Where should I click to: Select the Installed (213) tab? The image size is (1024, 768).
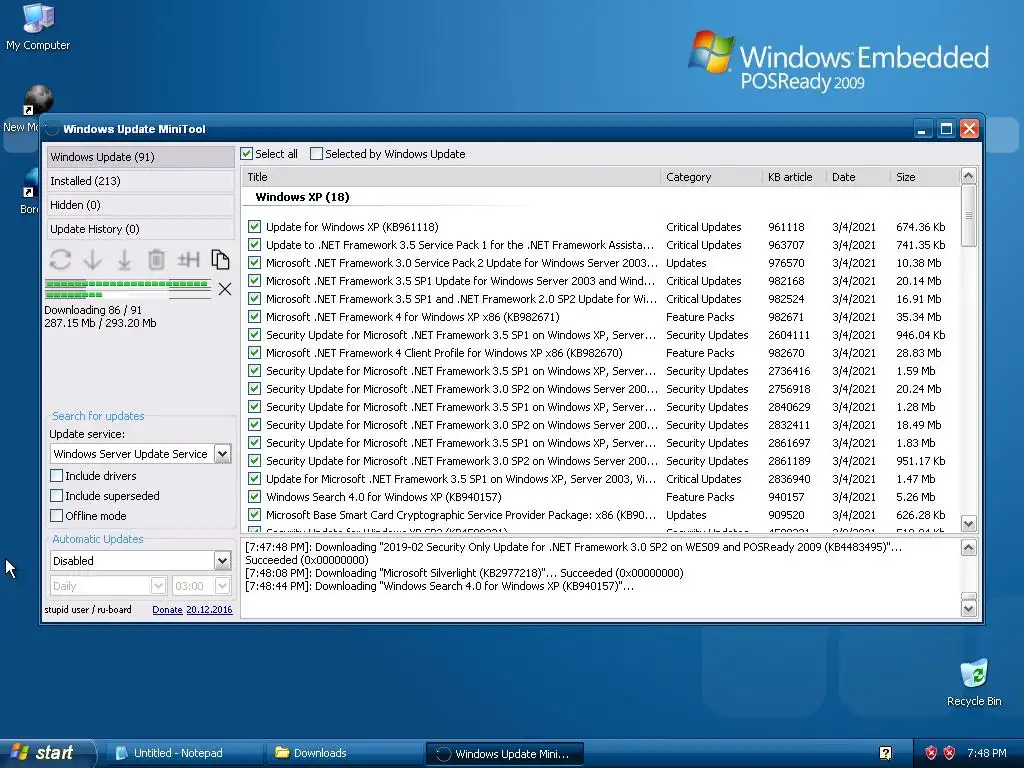pyautogui.click(x=140, y=181)
